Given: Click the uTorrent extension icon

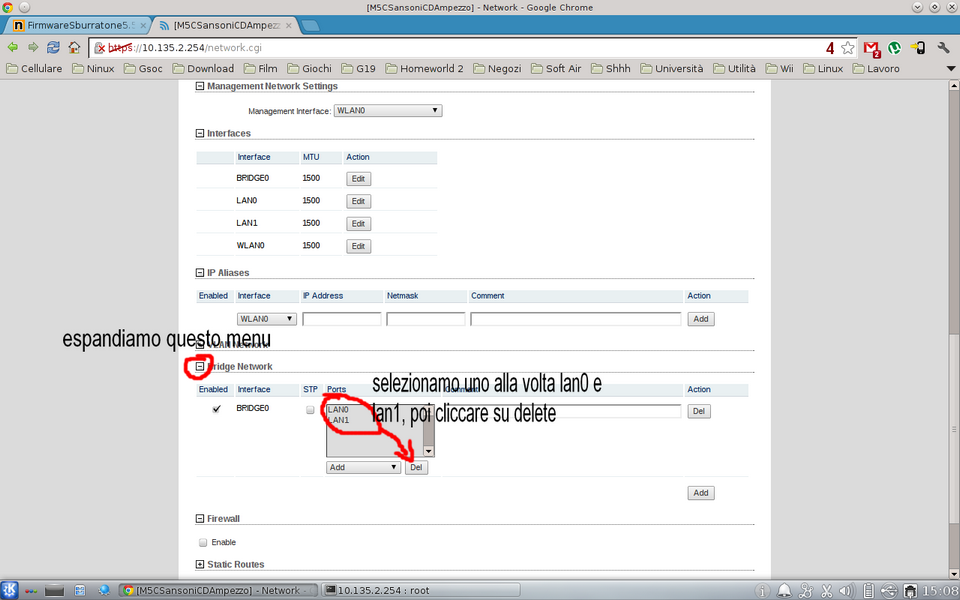Looking at the screenshot, I should [x=895, y=47].
